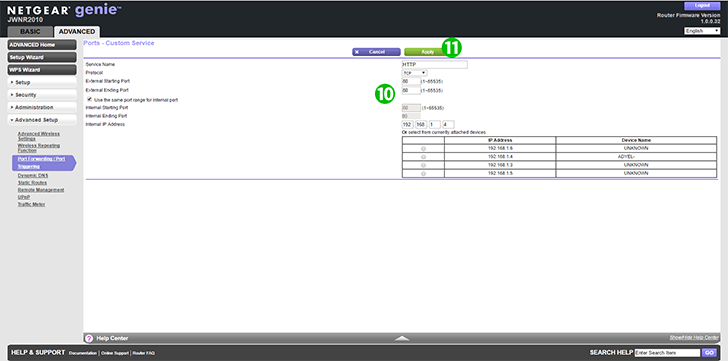Click the GO search button
Screen dimensions: 728x361
(x=708, y=353)
